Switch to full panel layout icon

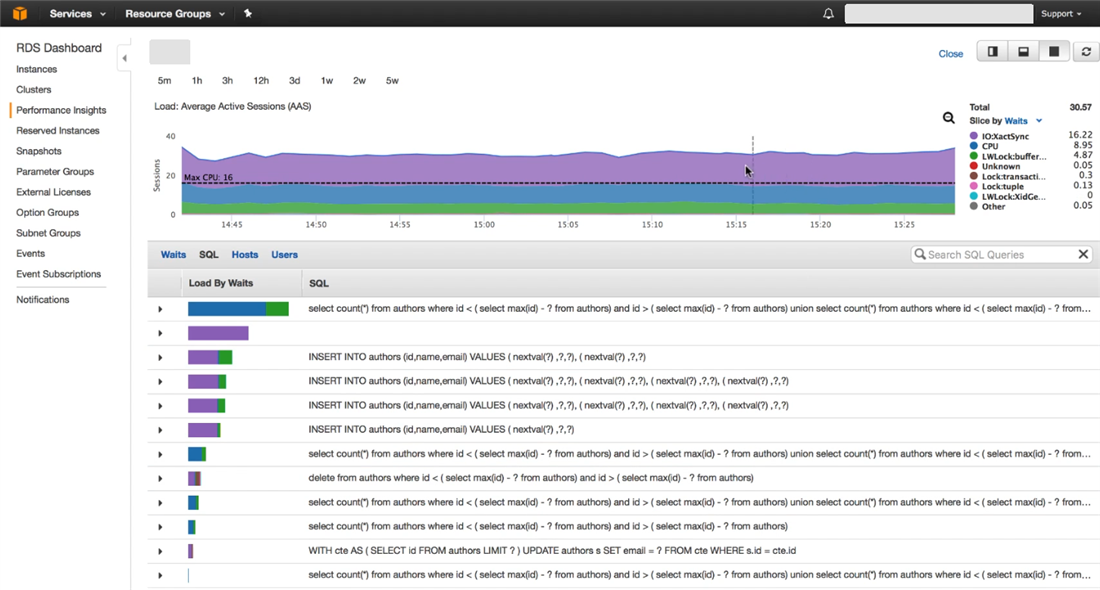[1054, 51]
